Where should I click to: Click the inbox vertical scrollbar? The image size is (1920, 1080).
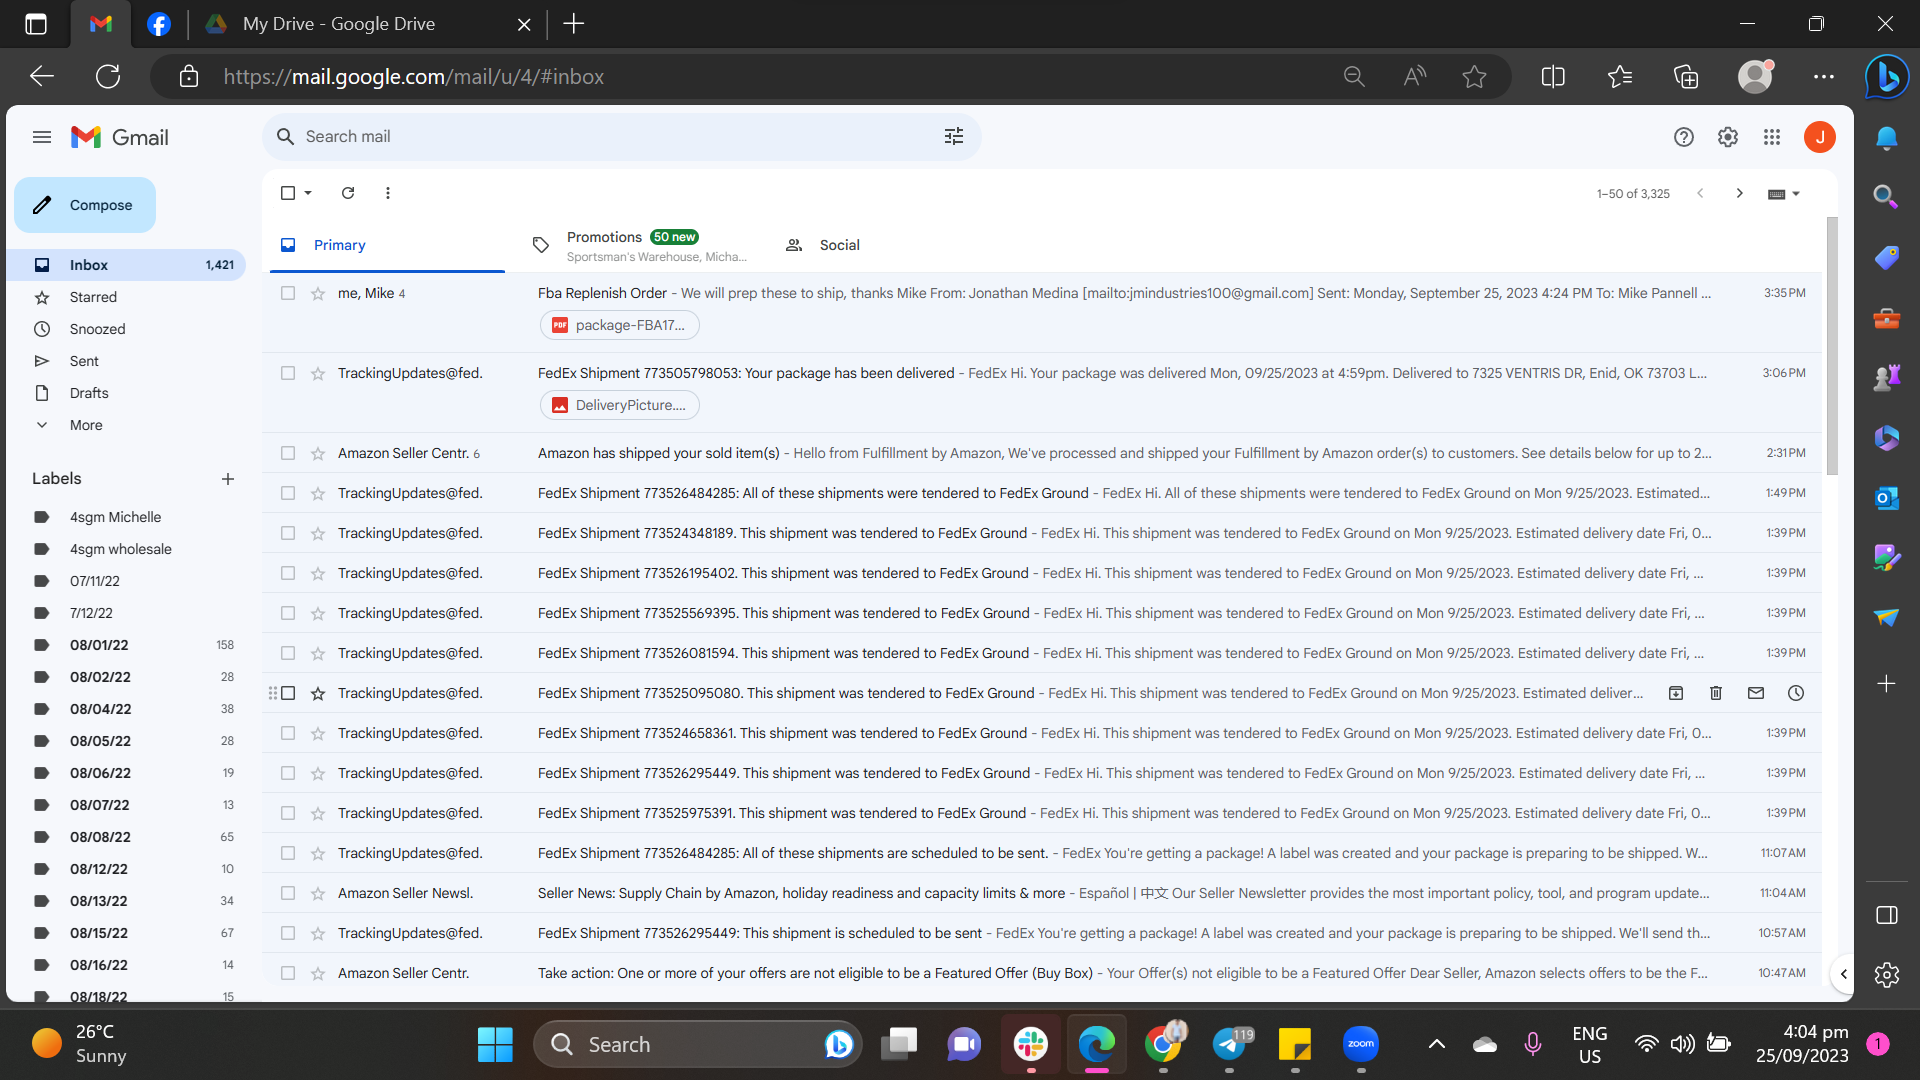[x=1832, y=345]
